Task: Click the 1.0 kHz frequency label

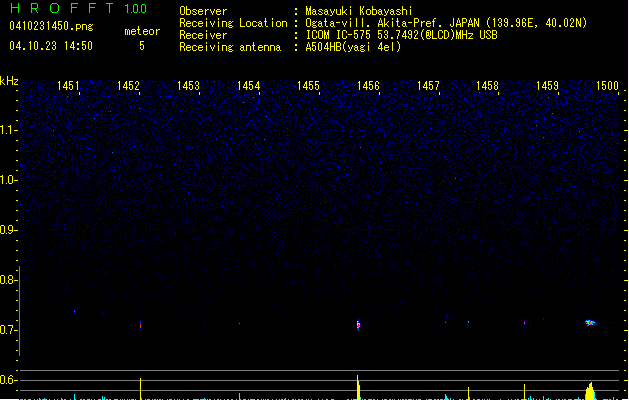Action: click(x=7, y=180)
